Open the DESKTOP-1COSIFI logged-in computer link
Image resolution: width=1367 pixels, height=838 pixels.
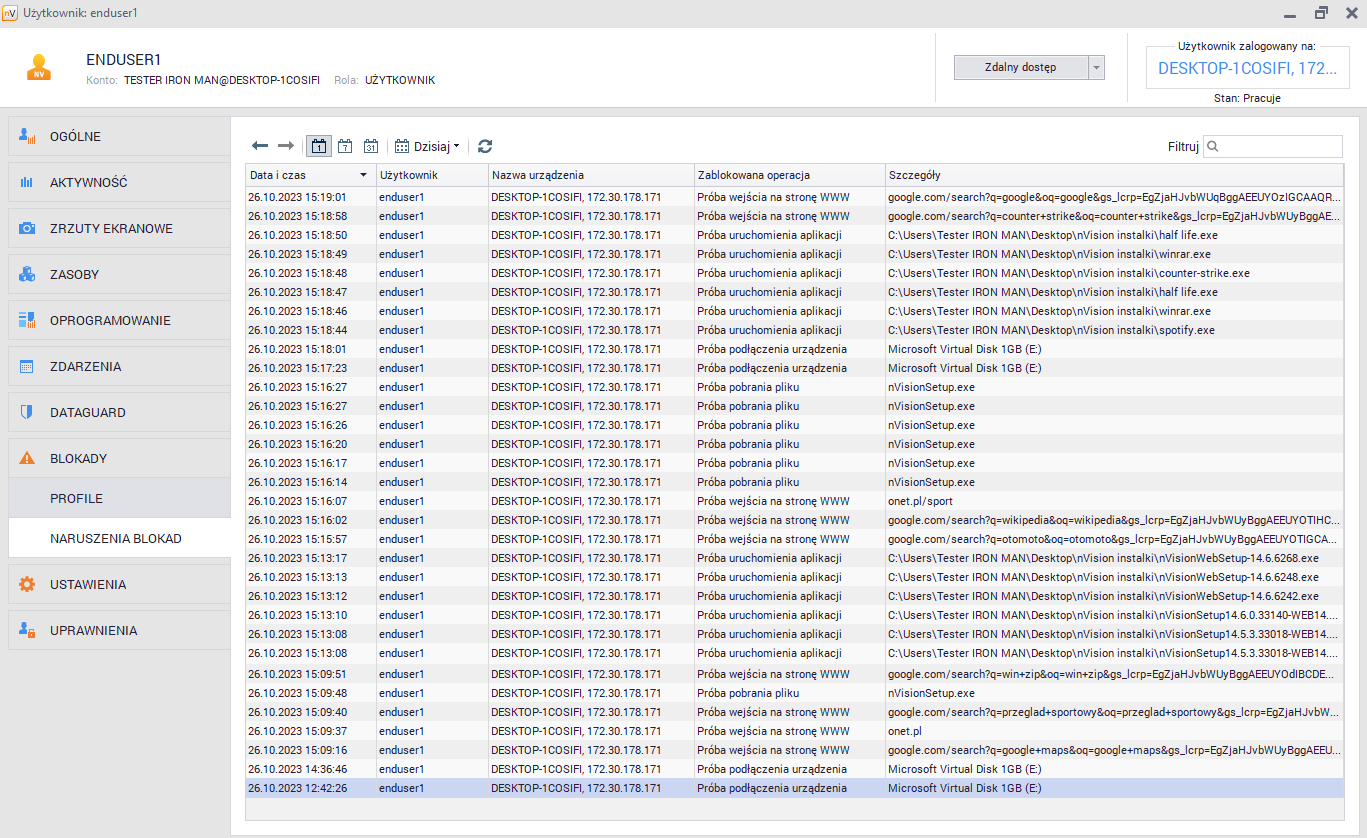point(1247,68)
